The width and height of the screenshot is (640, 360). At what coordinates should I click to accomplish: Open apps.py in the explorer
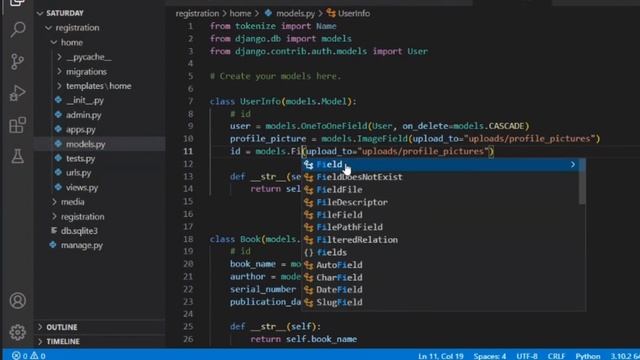tap(81, 129)
